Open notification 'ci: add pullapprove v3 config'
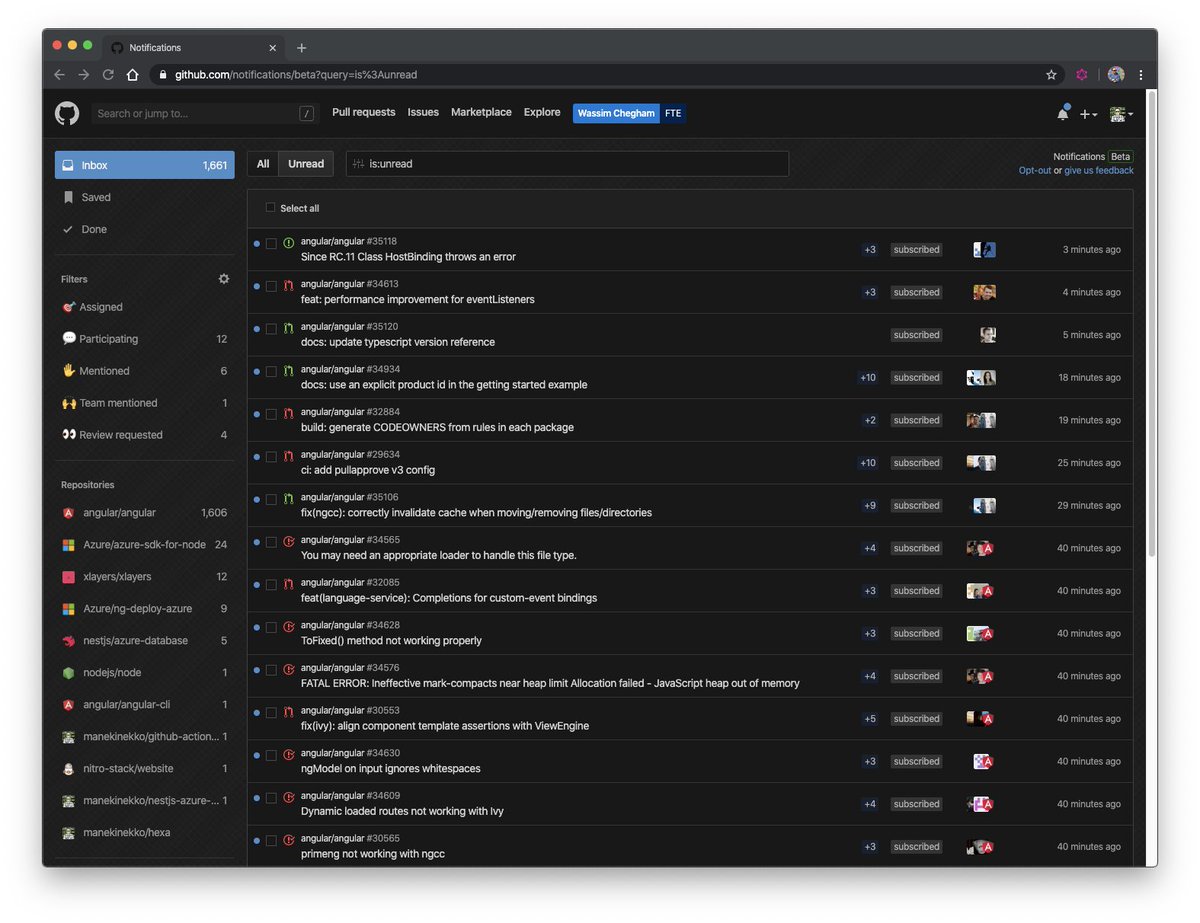 [x=368, y=470]
